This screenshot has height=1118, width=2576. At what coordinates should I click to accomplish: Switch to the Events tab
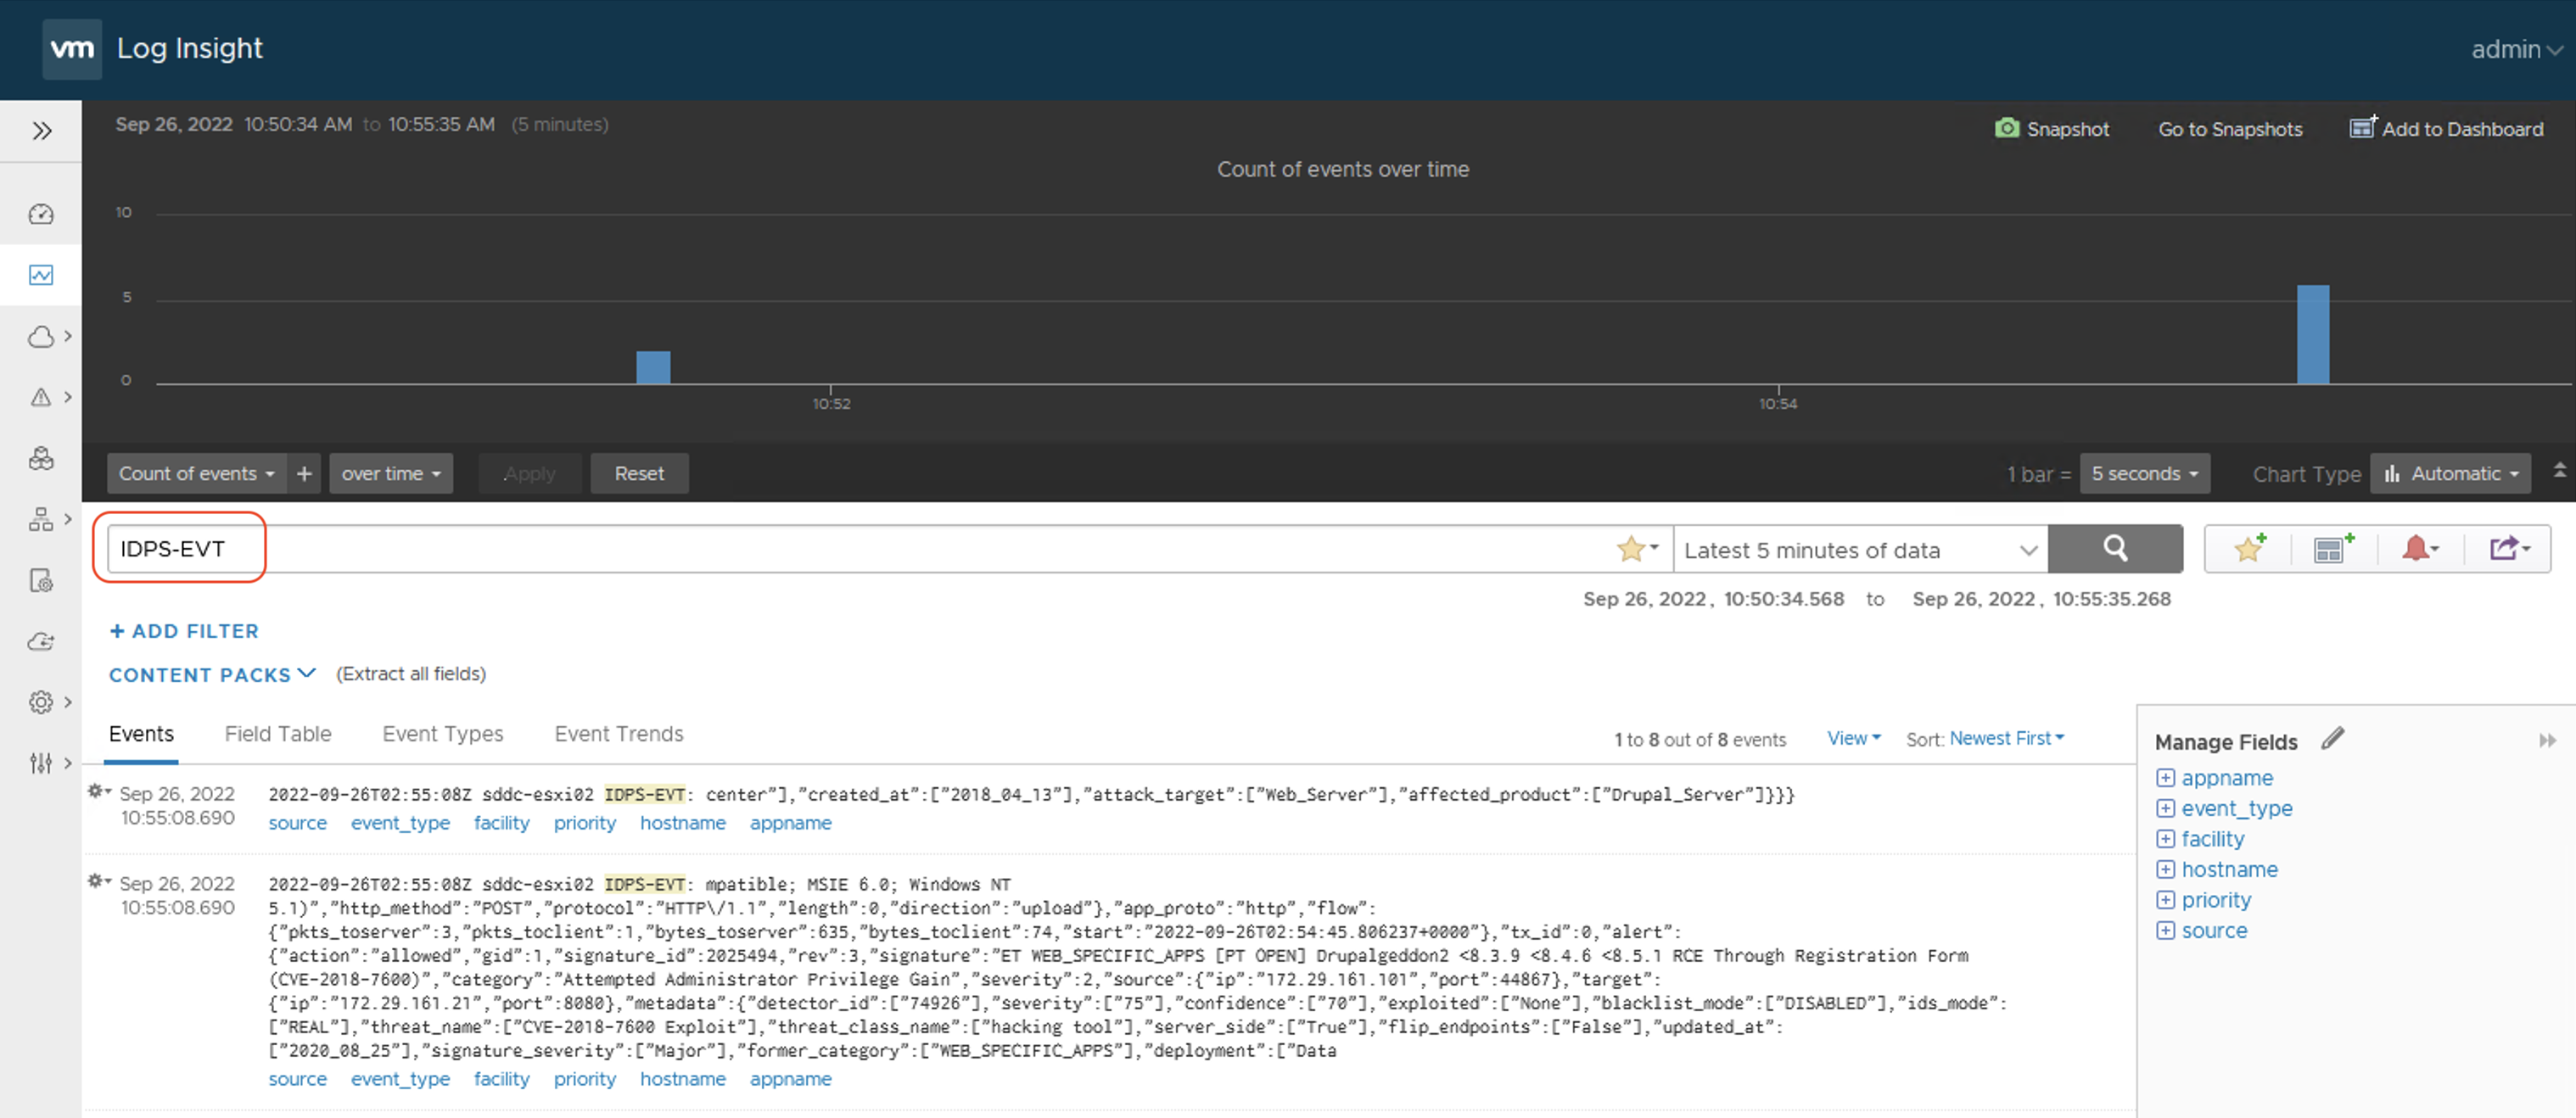point(141,733)
